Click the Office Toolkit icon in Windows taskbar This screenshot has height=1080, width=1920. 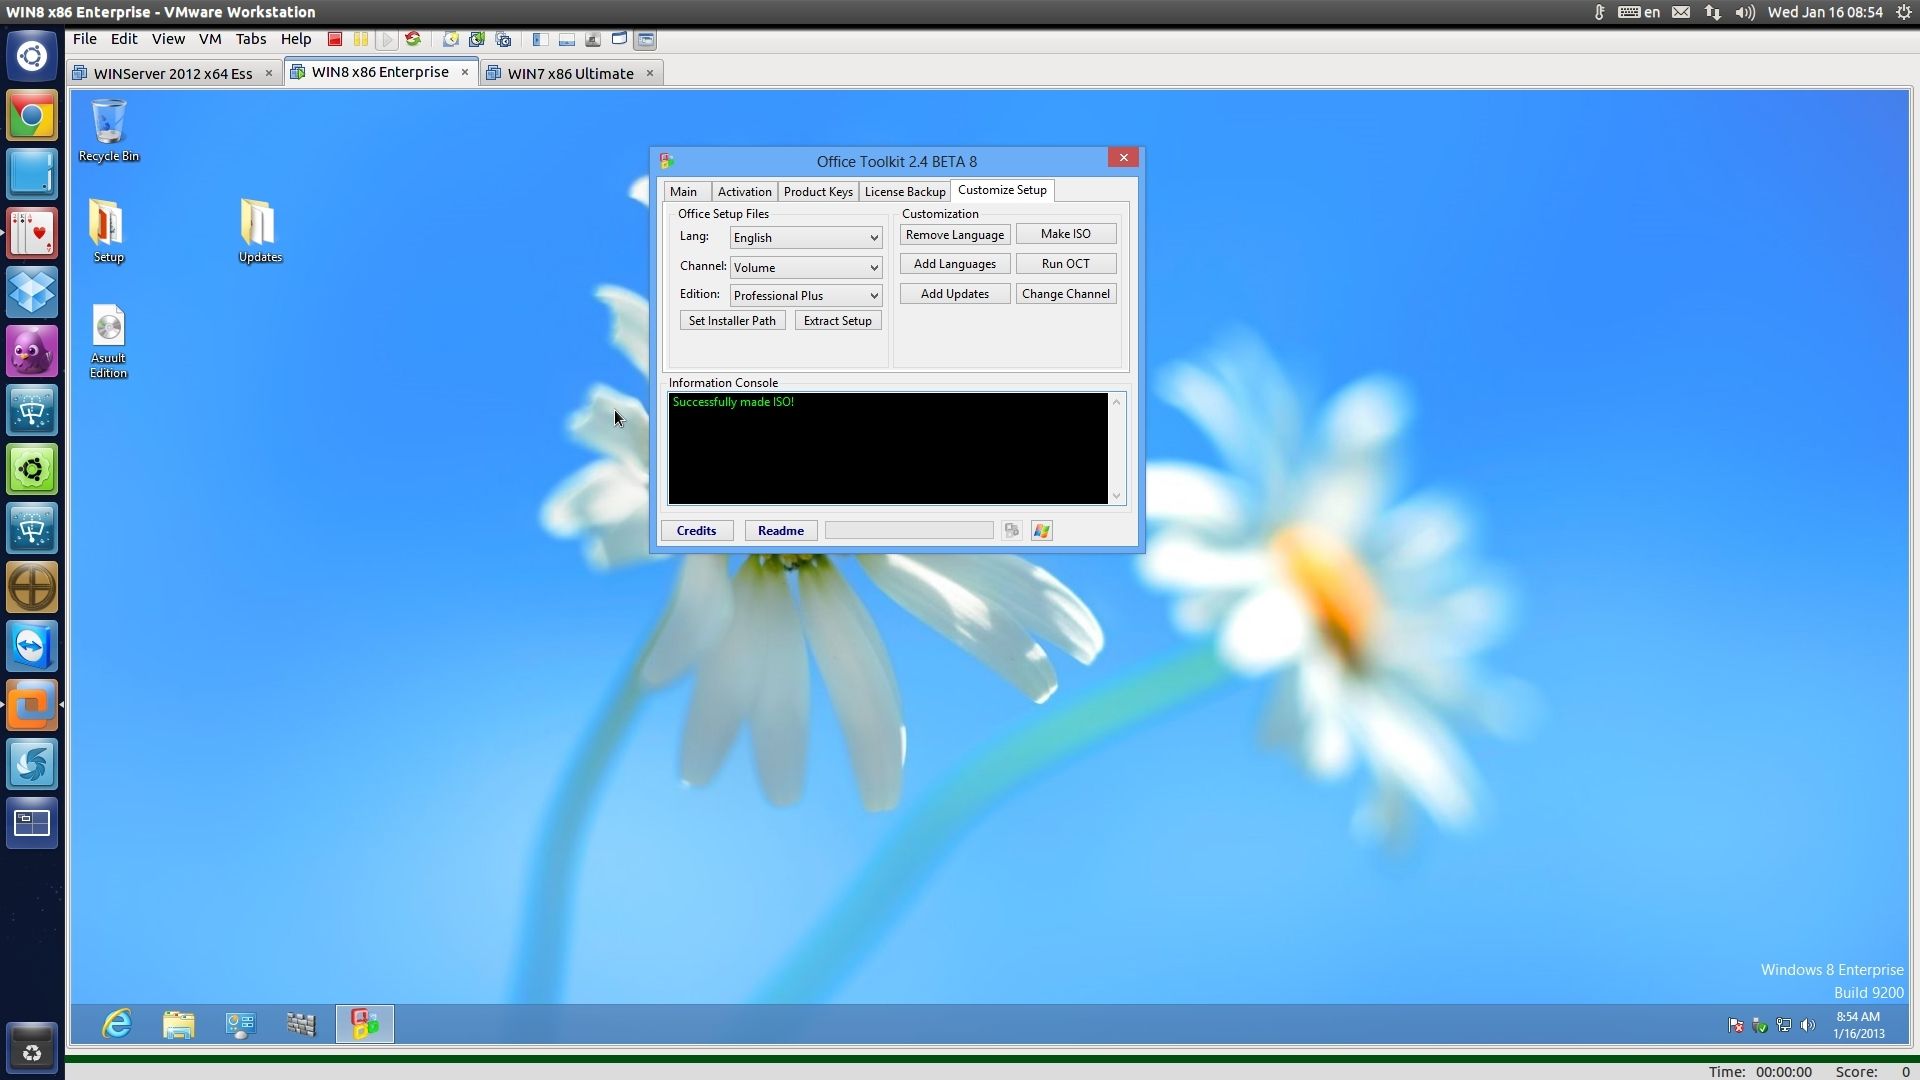(365, 1024)
